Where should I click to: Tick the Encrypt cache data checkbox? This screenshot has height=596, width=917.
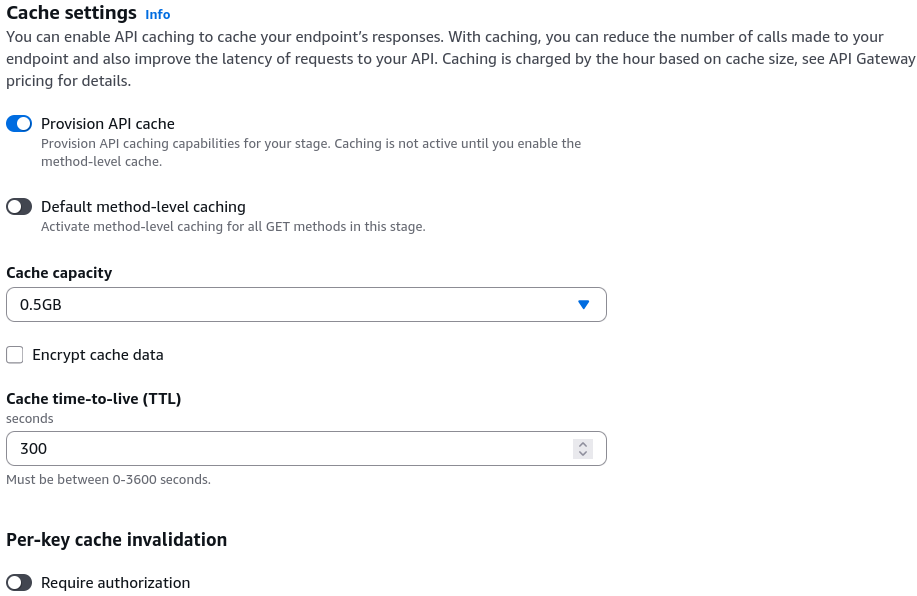click(15, 354)
